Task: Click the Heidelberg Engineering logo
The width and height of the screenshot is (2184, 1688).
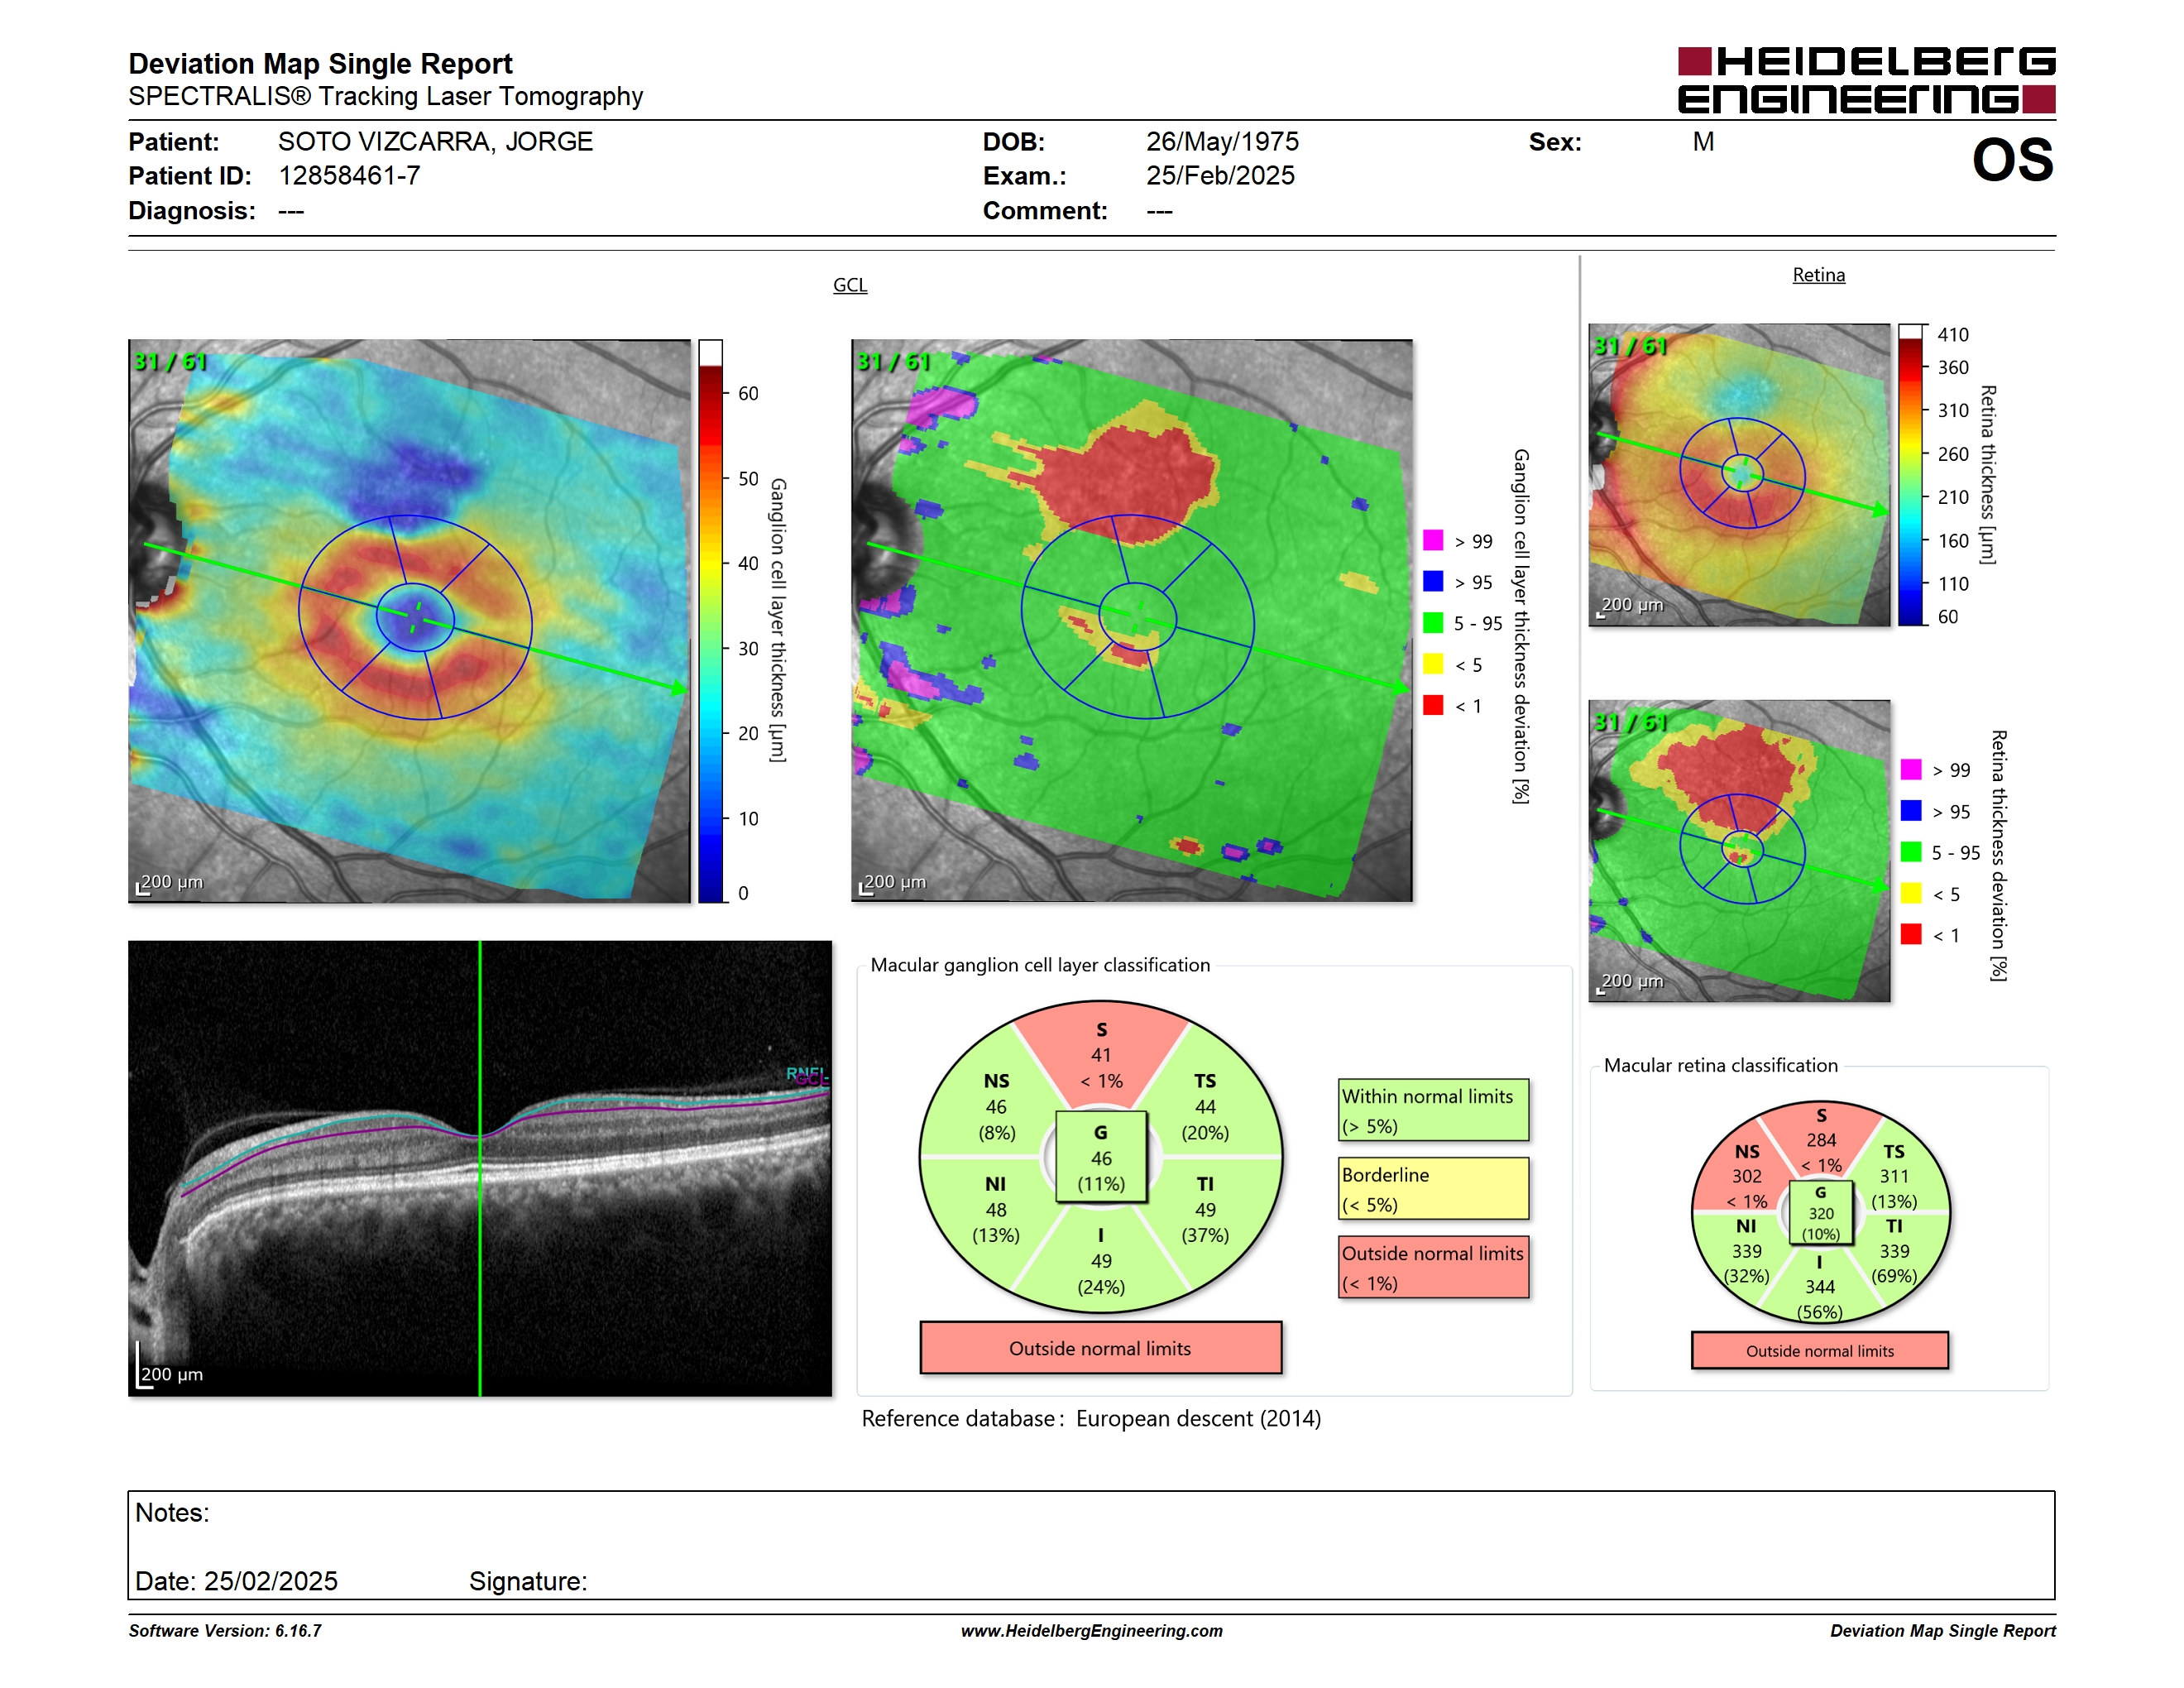Action: [1866, 80]
